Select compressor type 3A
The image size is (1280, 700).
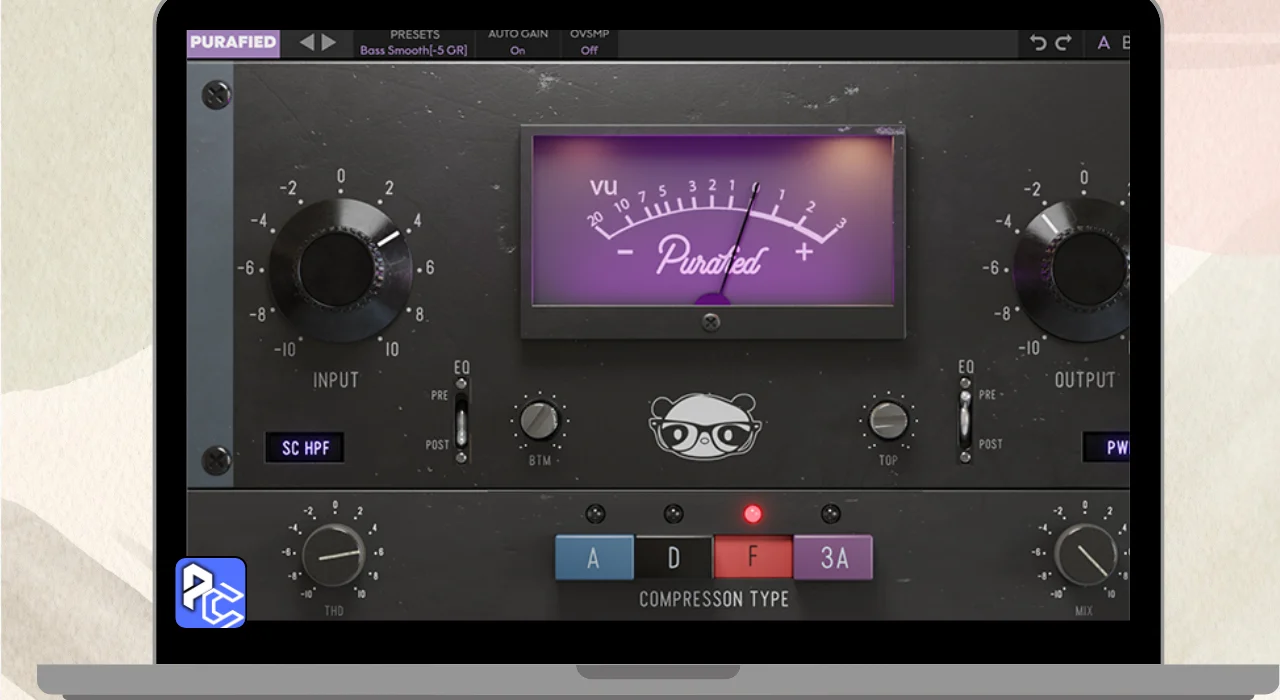tap(833, 558)
